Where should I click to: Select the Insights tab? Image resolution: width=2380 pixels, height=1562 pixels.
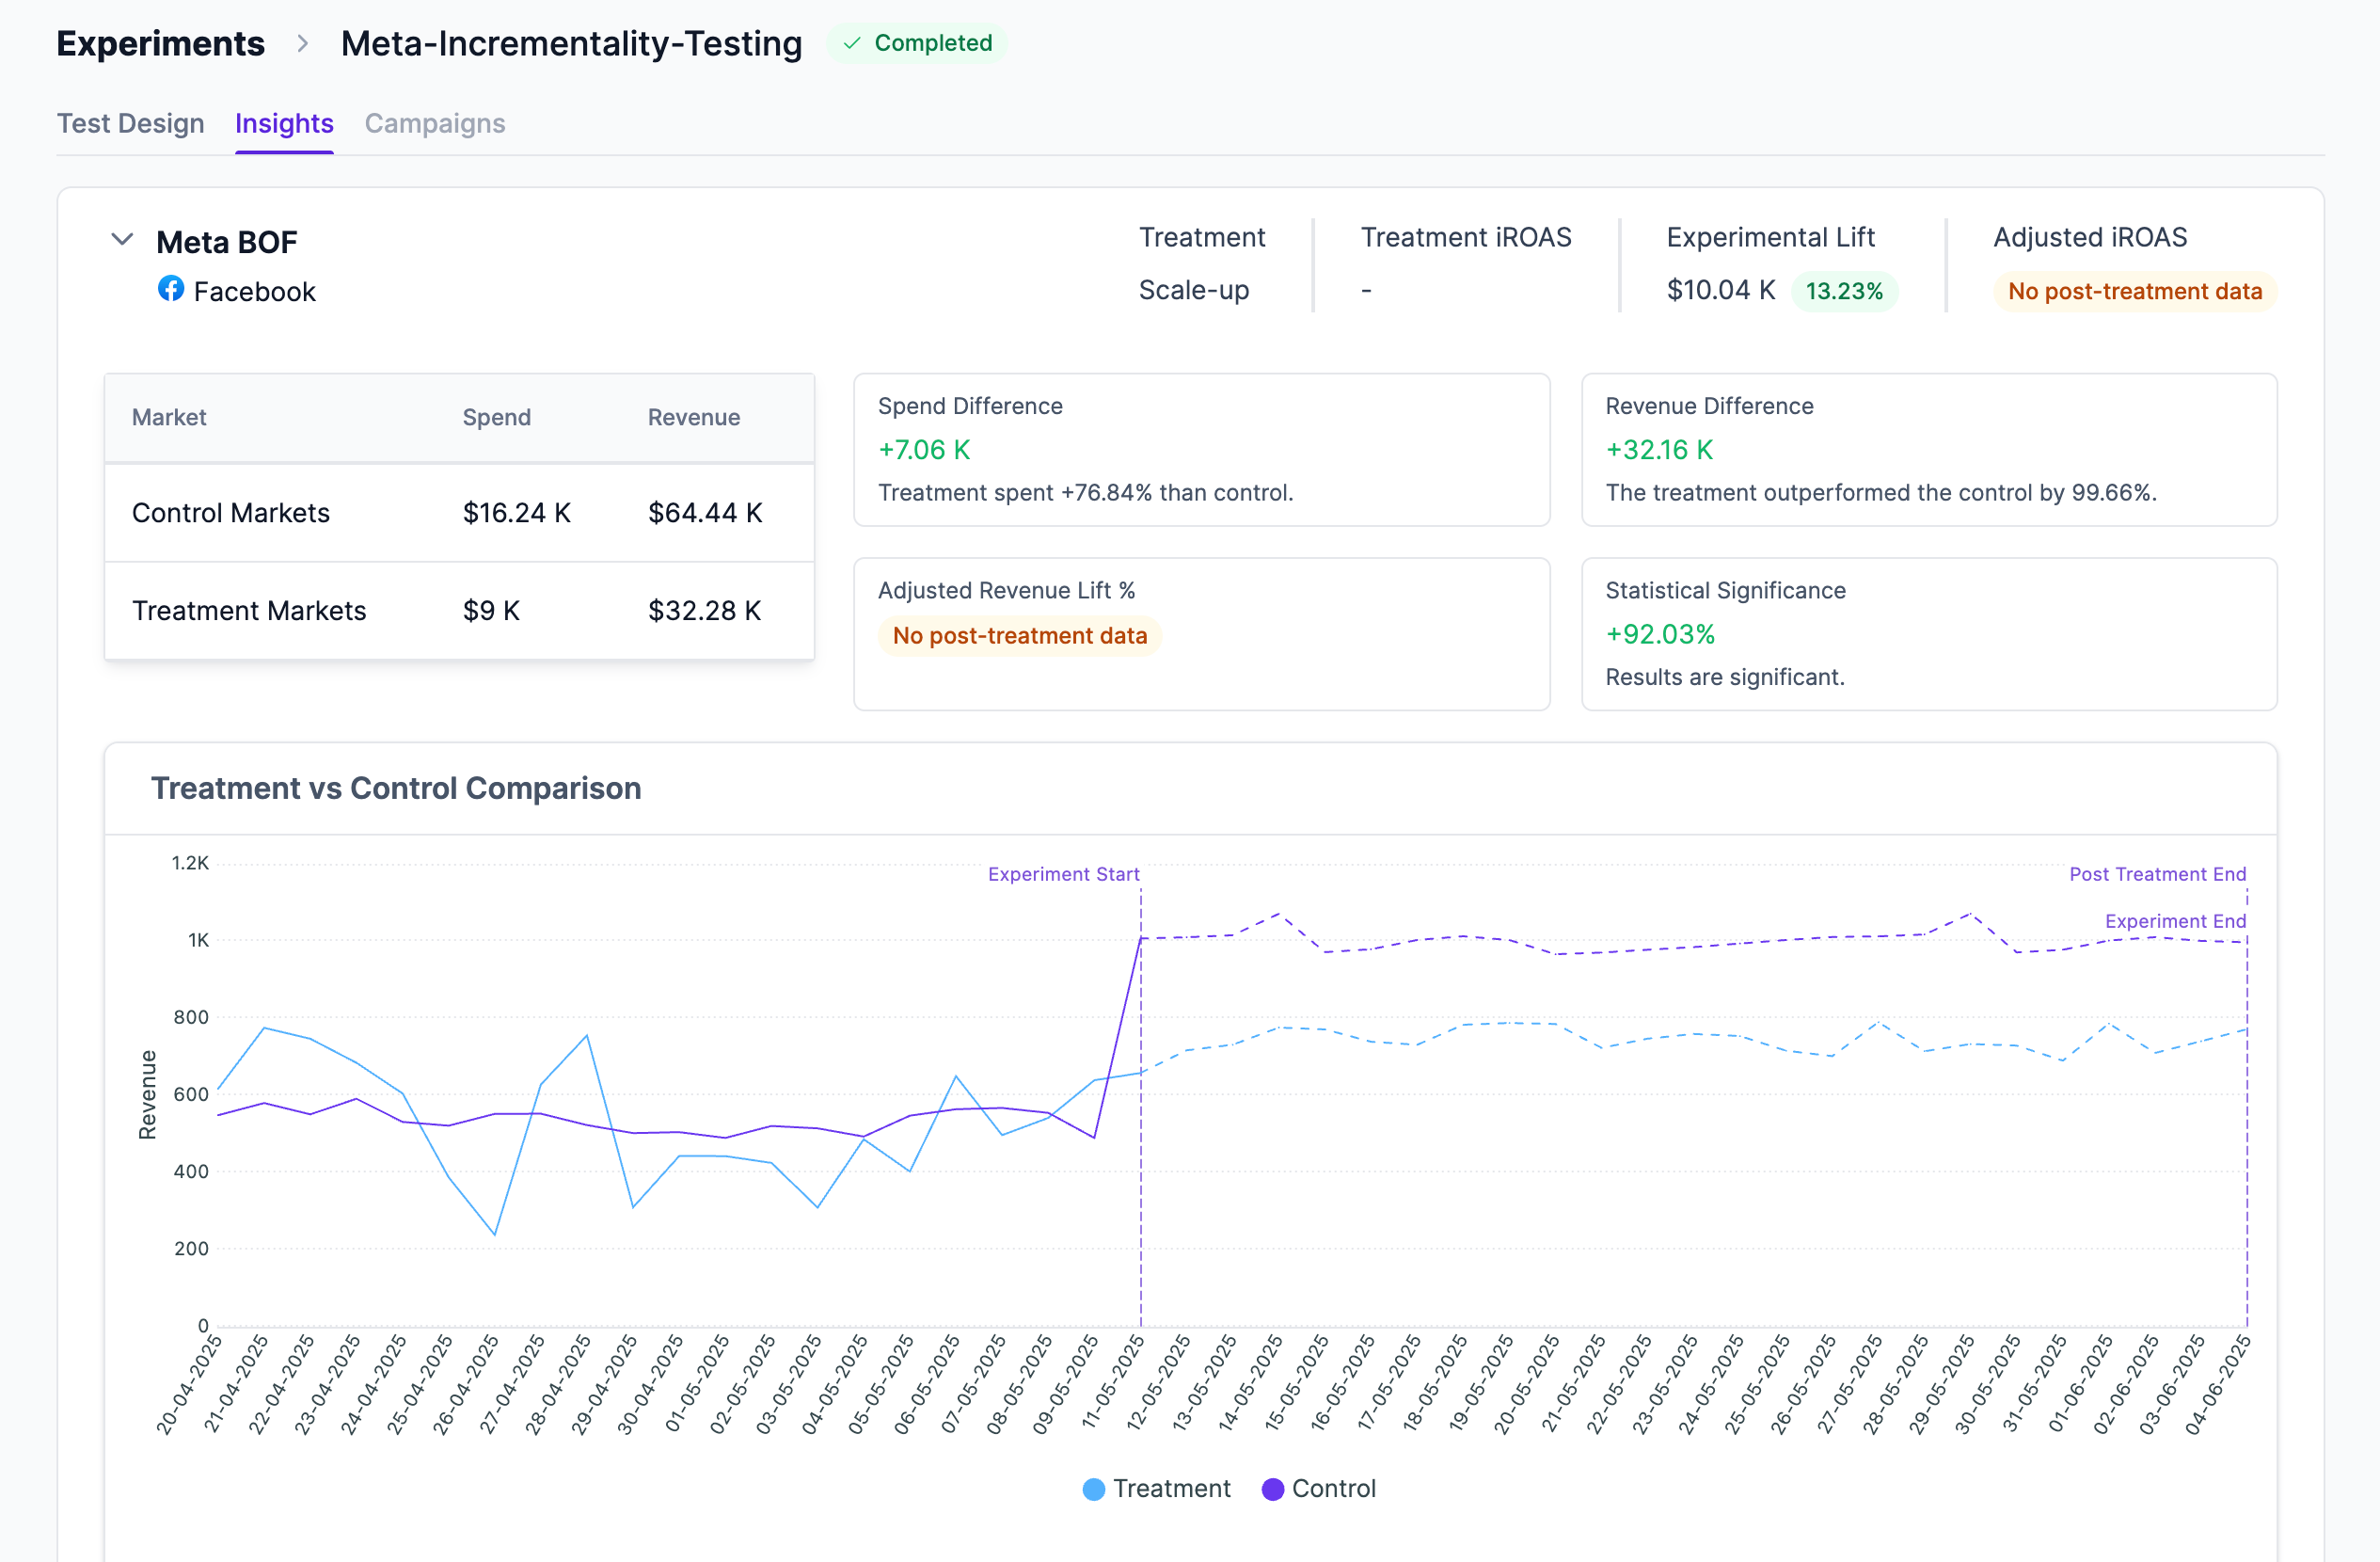pos(284,123)
